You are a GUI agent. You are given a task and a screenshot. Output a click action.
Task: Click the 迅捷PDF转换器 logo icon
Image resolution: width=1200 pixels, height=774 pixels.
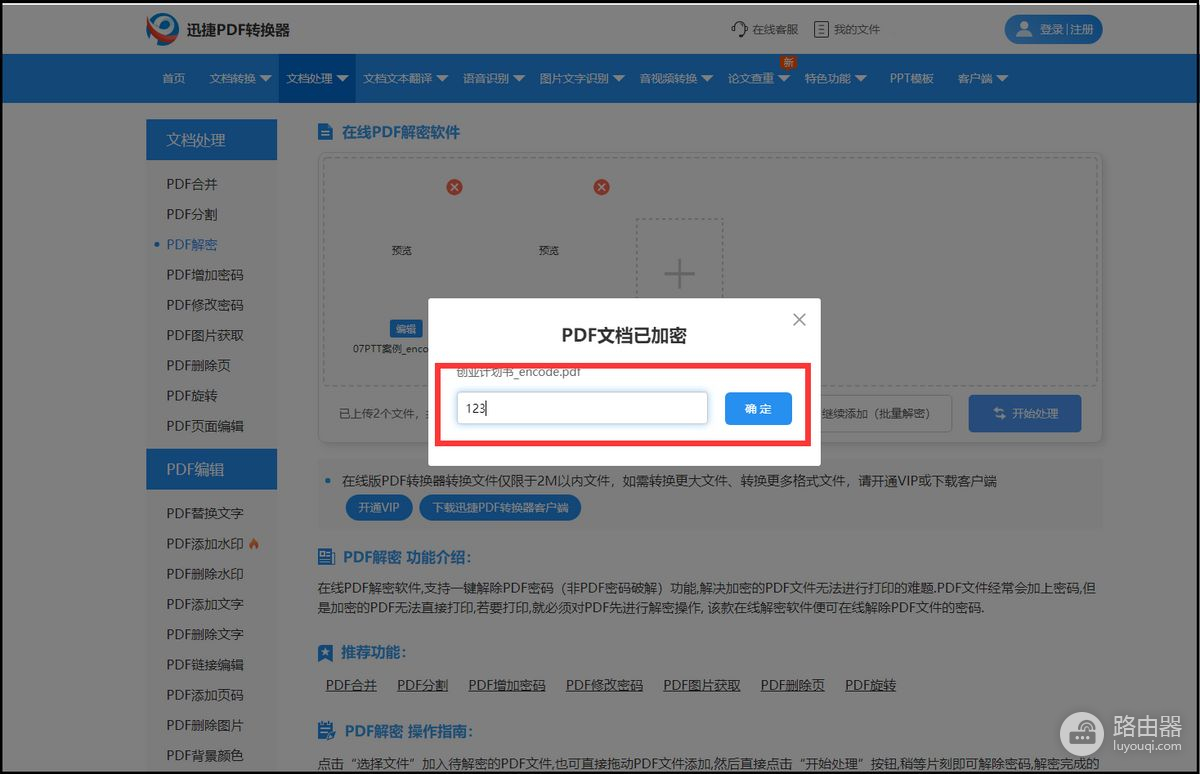162,30
